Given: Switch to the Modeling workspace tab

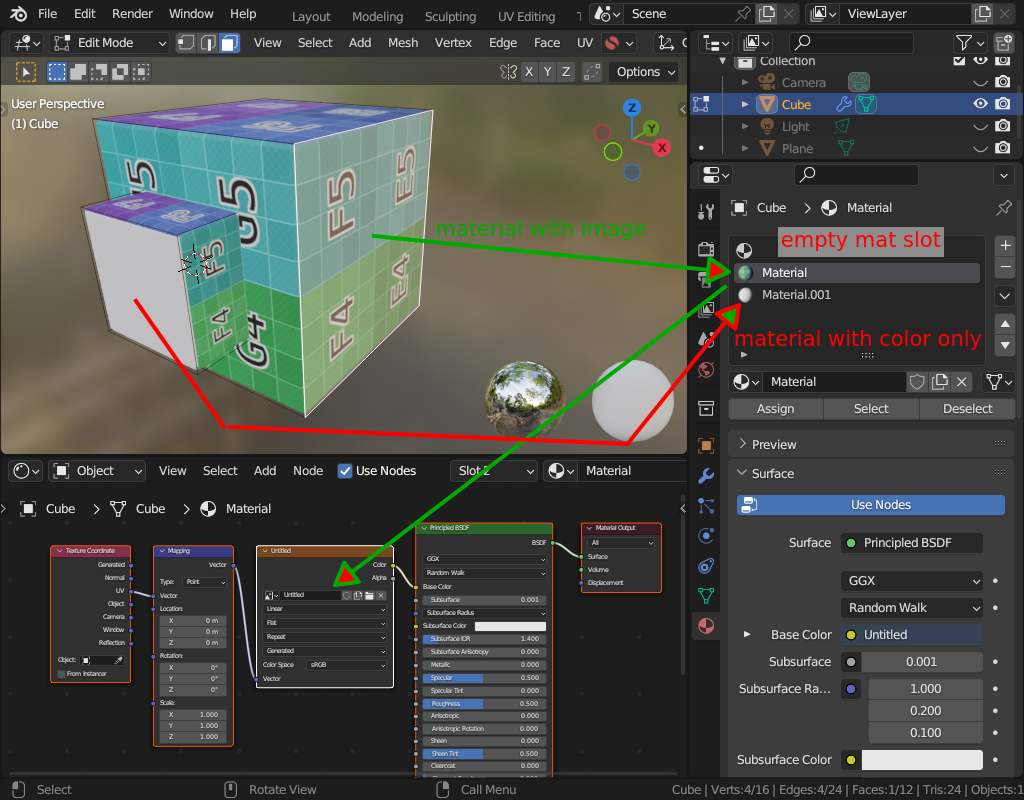Looking at the screenshot, I should [377, 16].
